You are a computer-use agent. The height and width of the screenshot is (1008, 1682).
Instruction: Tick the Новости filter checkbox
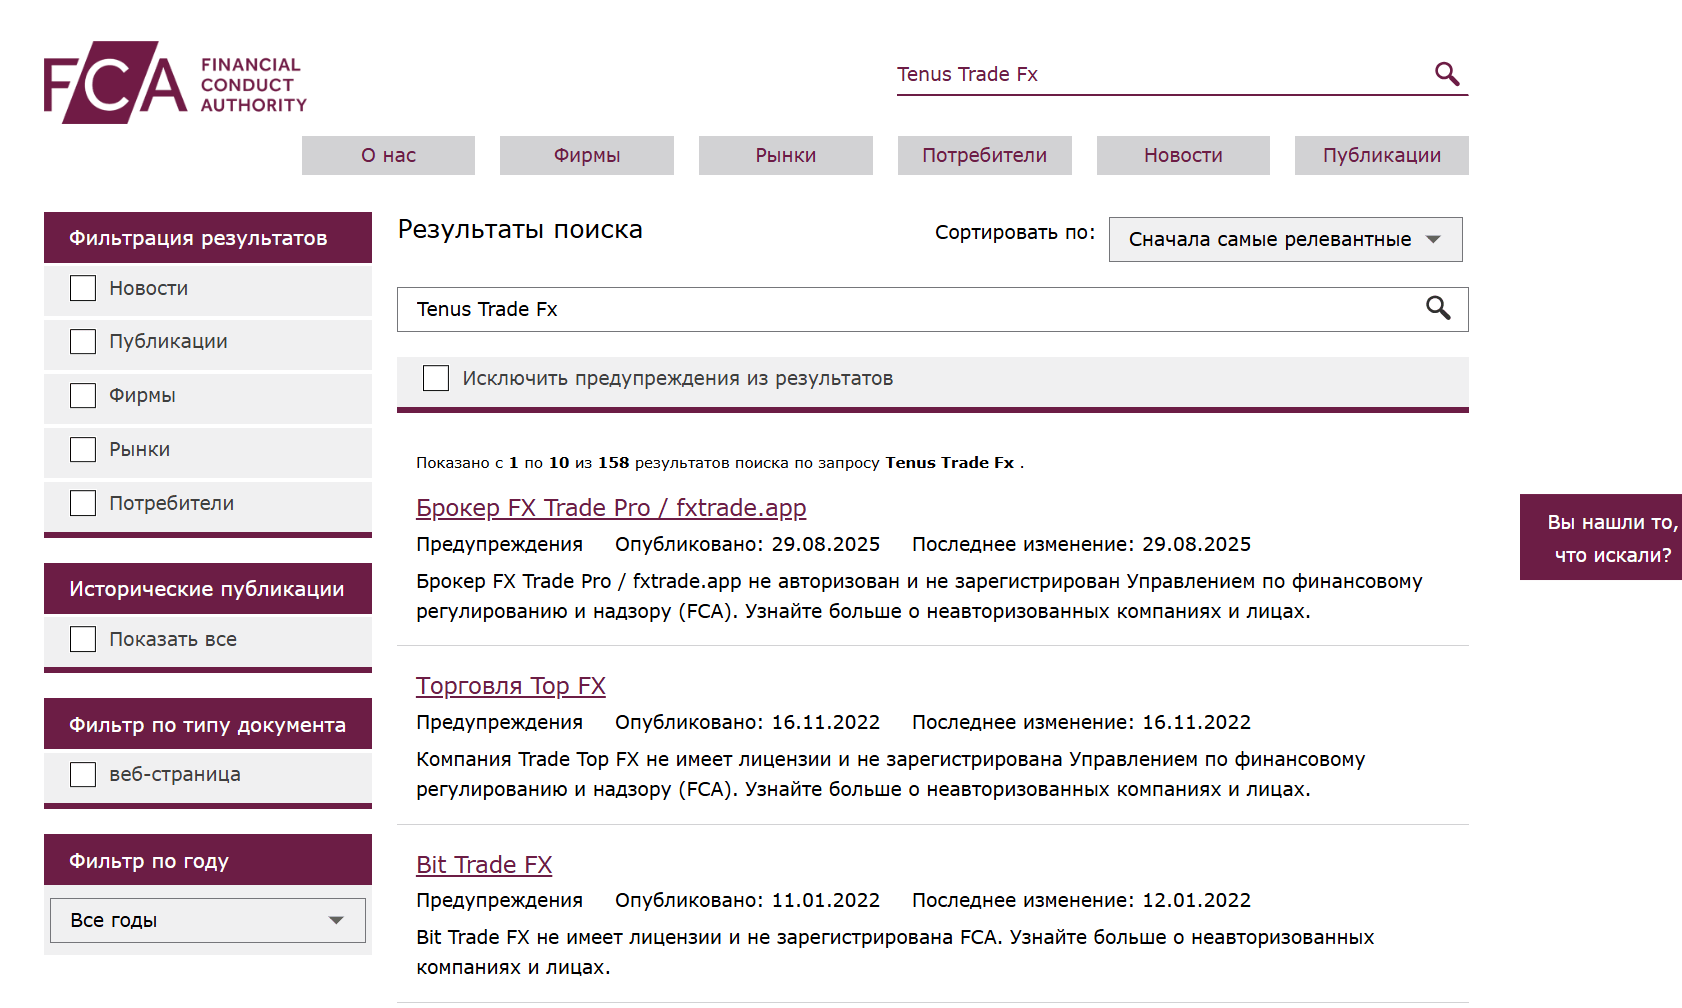83,288
